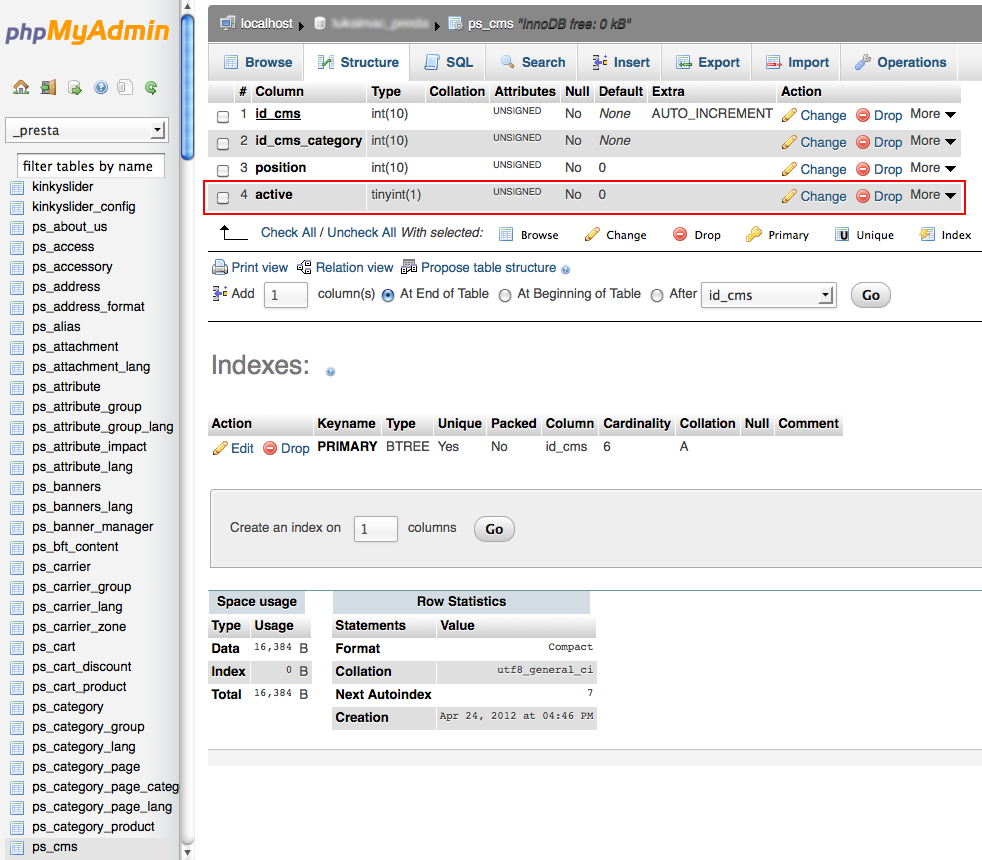Select the At Beginning of Table radio
Image resolution: width=982 pixels, height=860 pixels.
tap(505, 295)
